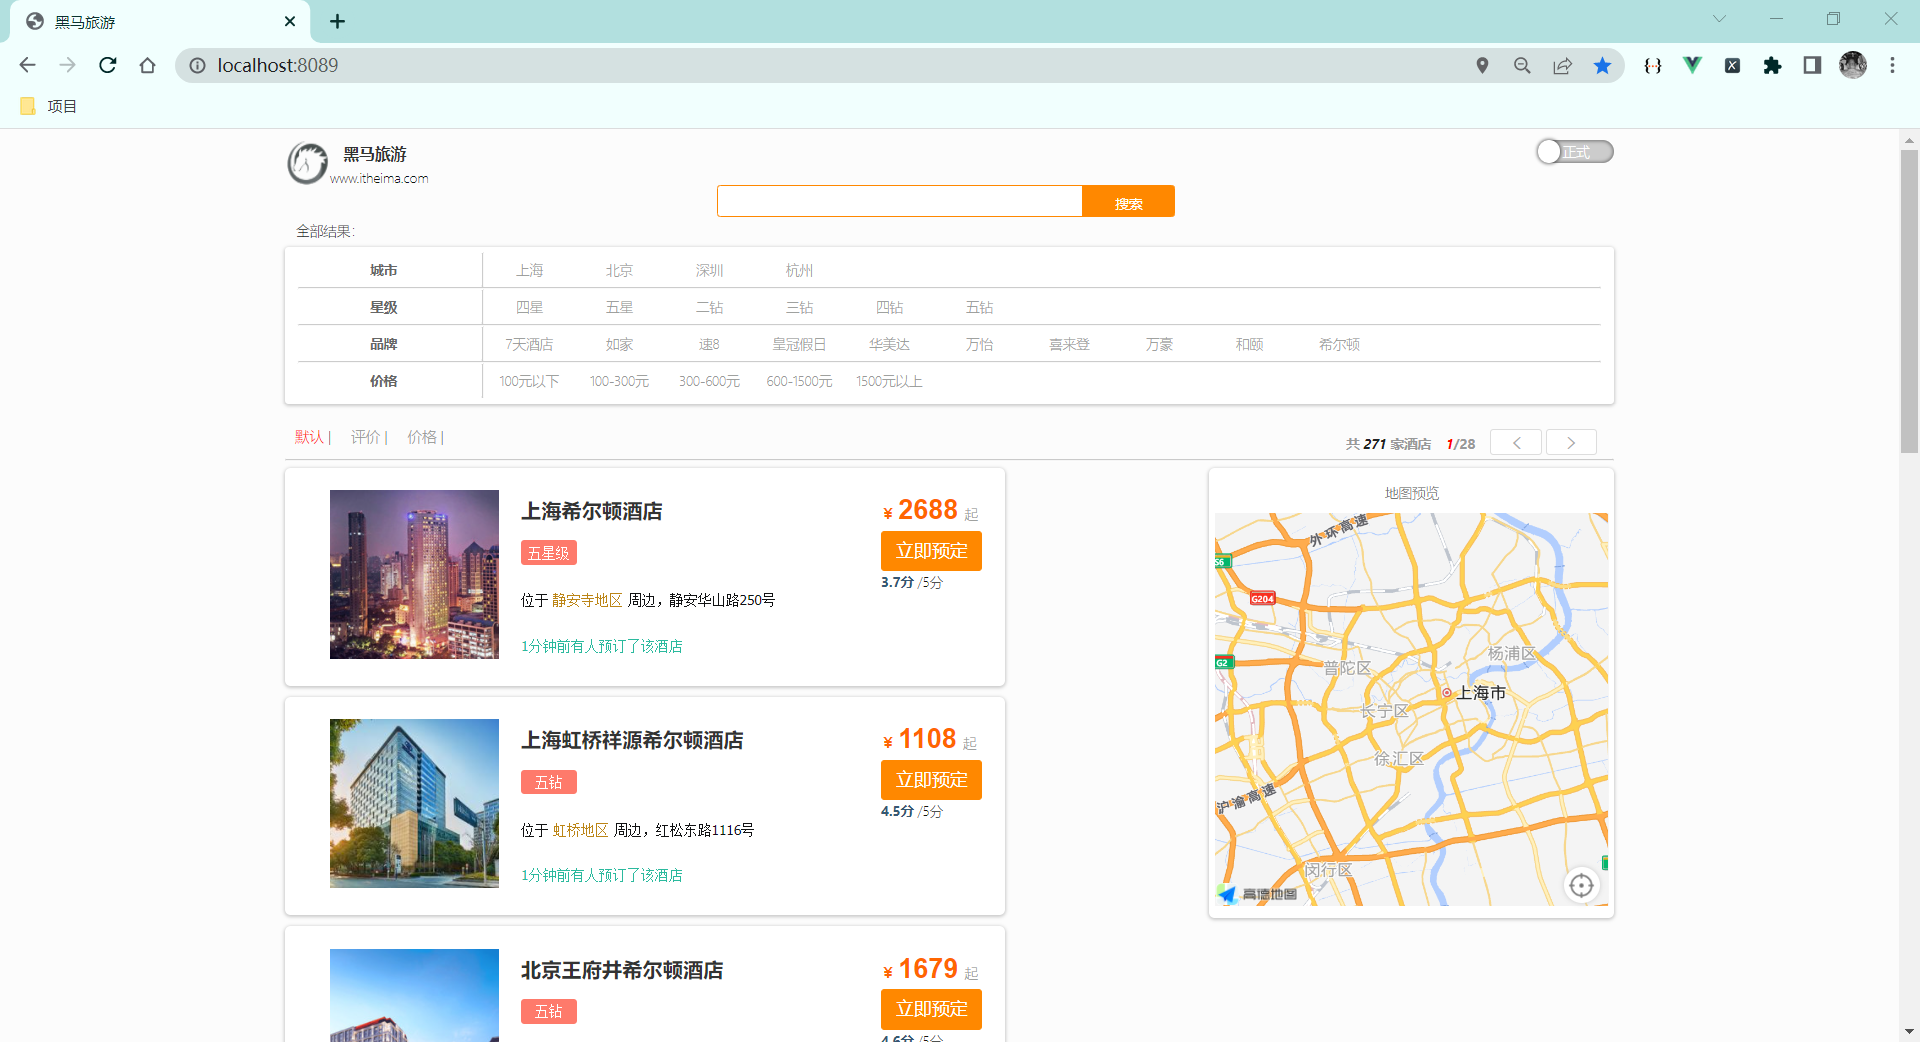Click the orange 搜索 button
Image resolution: width=1920 pixels, height=1042 pixels.
click(x=1128, y=201)
